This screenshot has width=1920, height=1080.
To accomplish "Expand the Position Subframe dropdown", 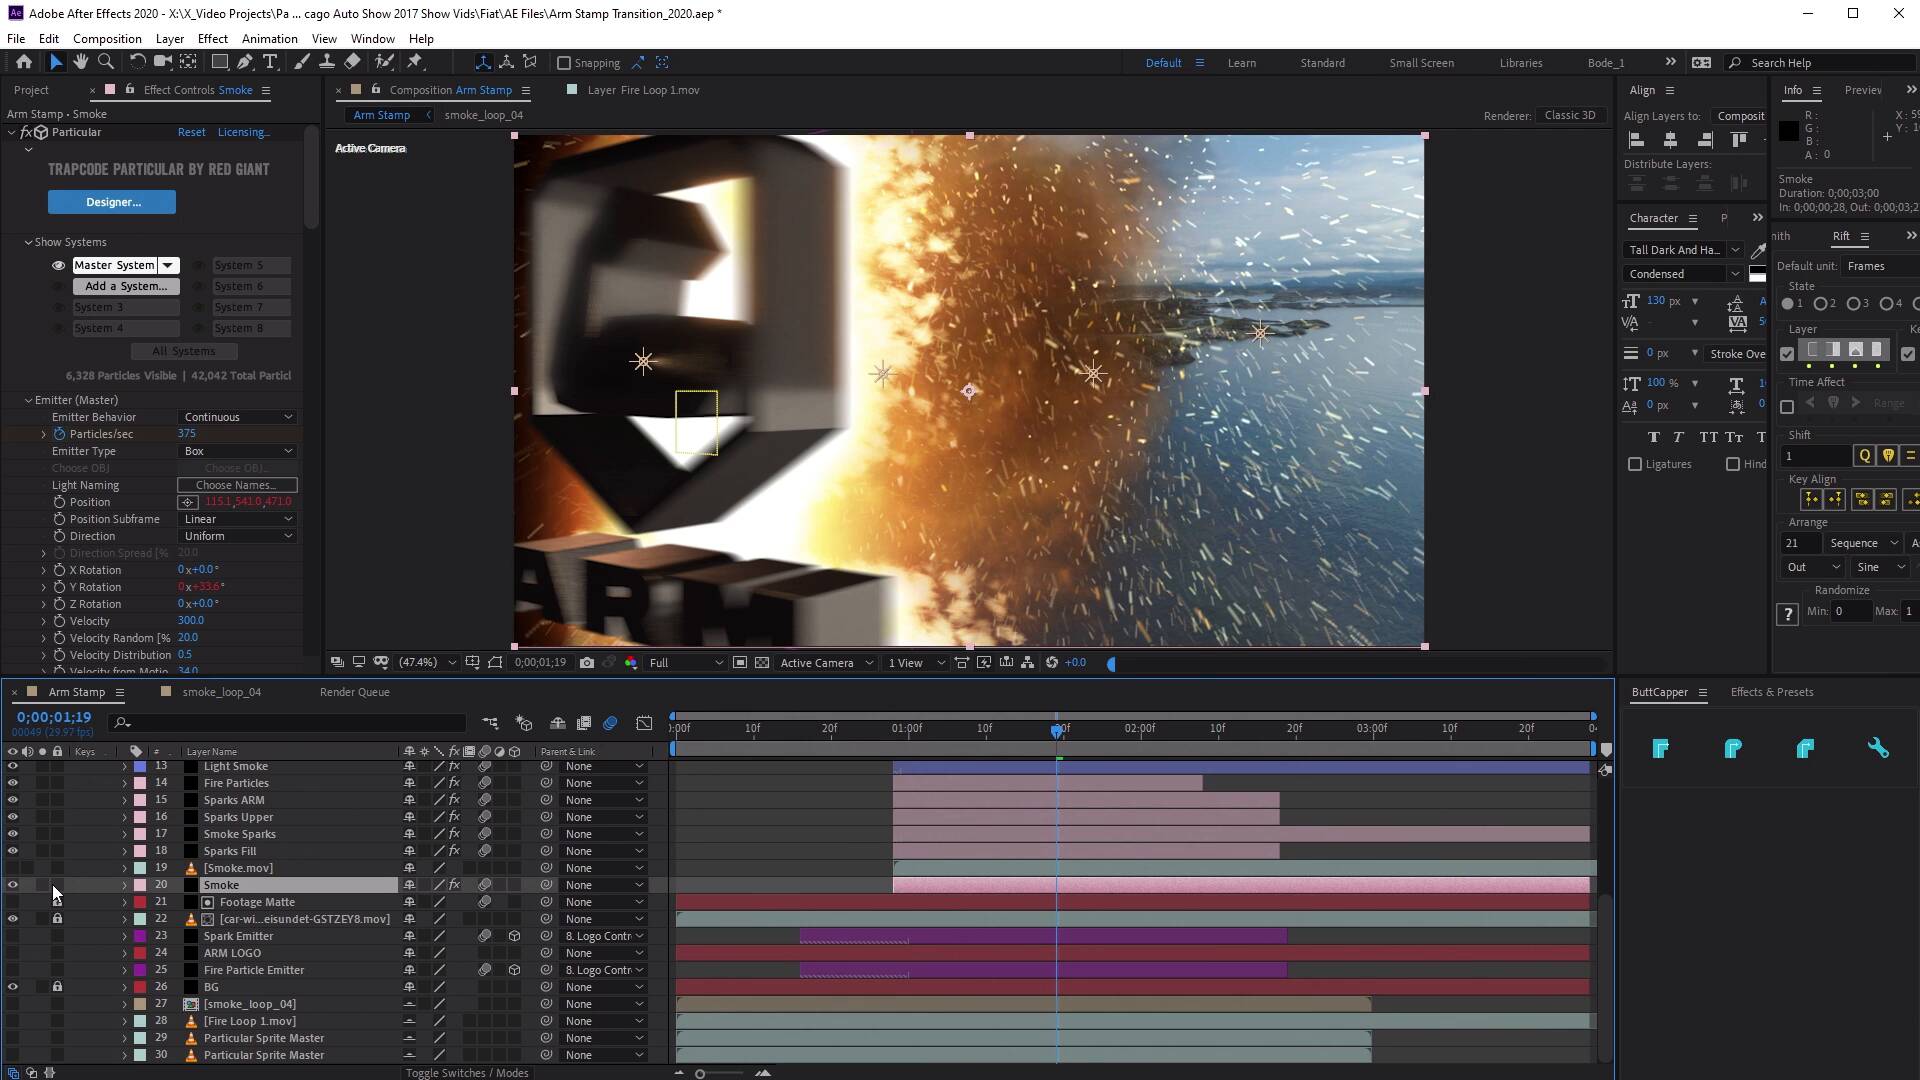I will pyautogui.click(x=236, y=518).
